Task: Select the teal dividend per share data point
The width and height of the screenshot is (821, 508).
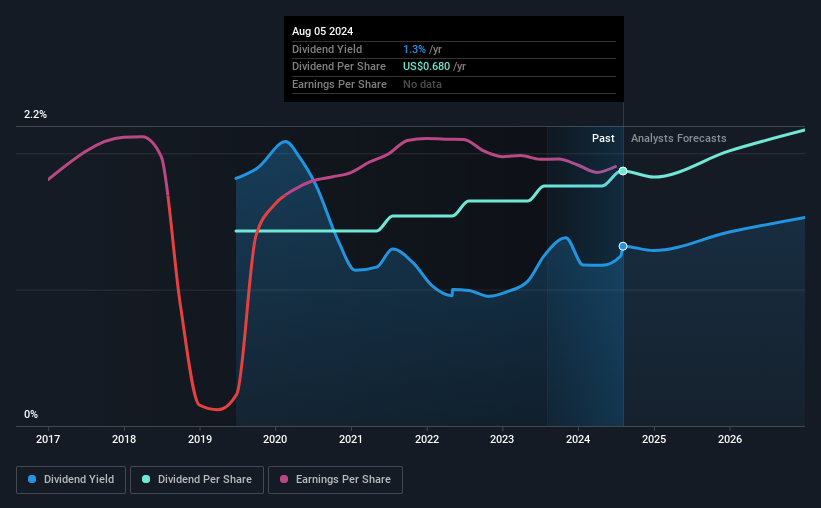Action: pyautogui.click(x=623, y=171)
